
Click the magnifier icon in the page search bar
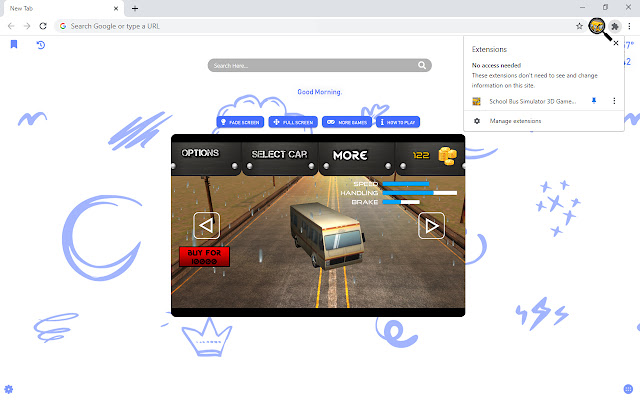point(422,65)
